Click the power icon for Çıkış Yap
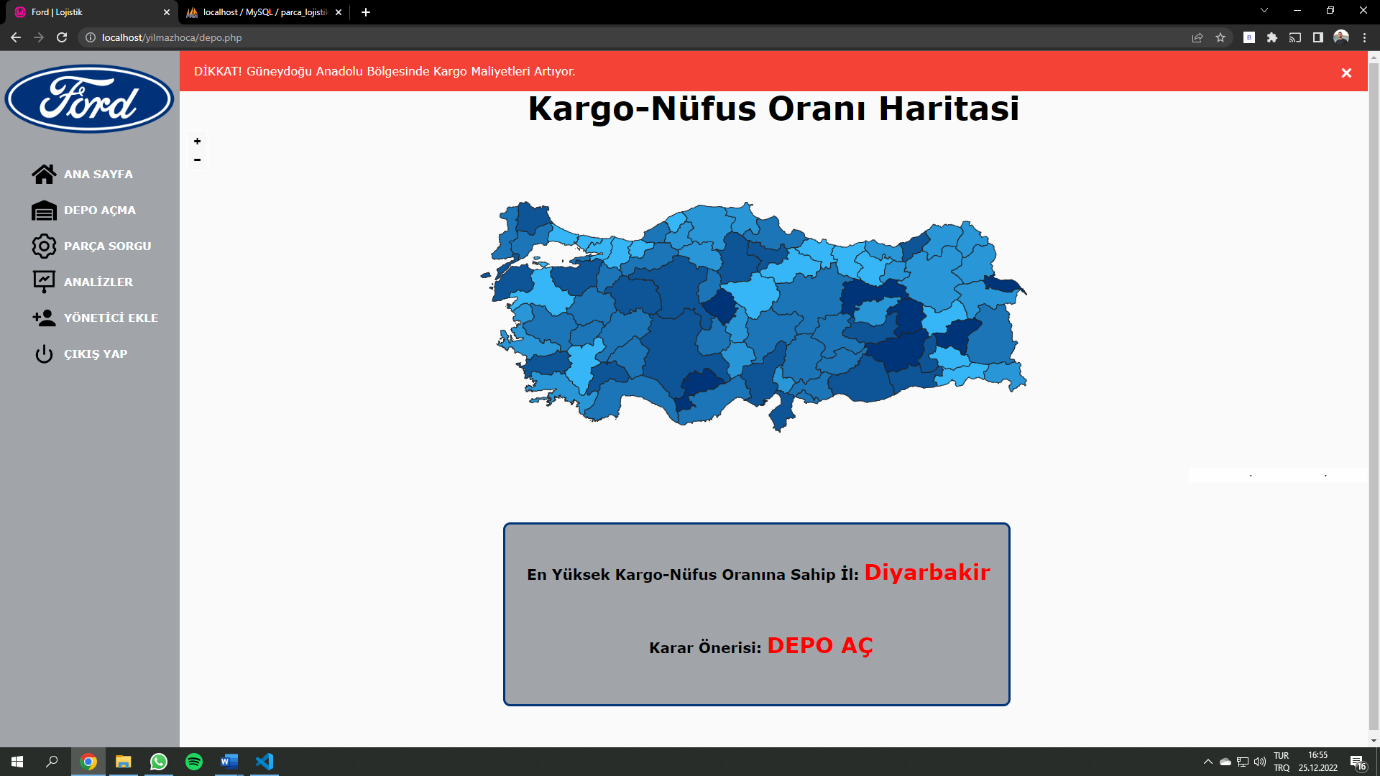Image resolution: width=1380 pixels, height=776 pixels. (44, 354)
